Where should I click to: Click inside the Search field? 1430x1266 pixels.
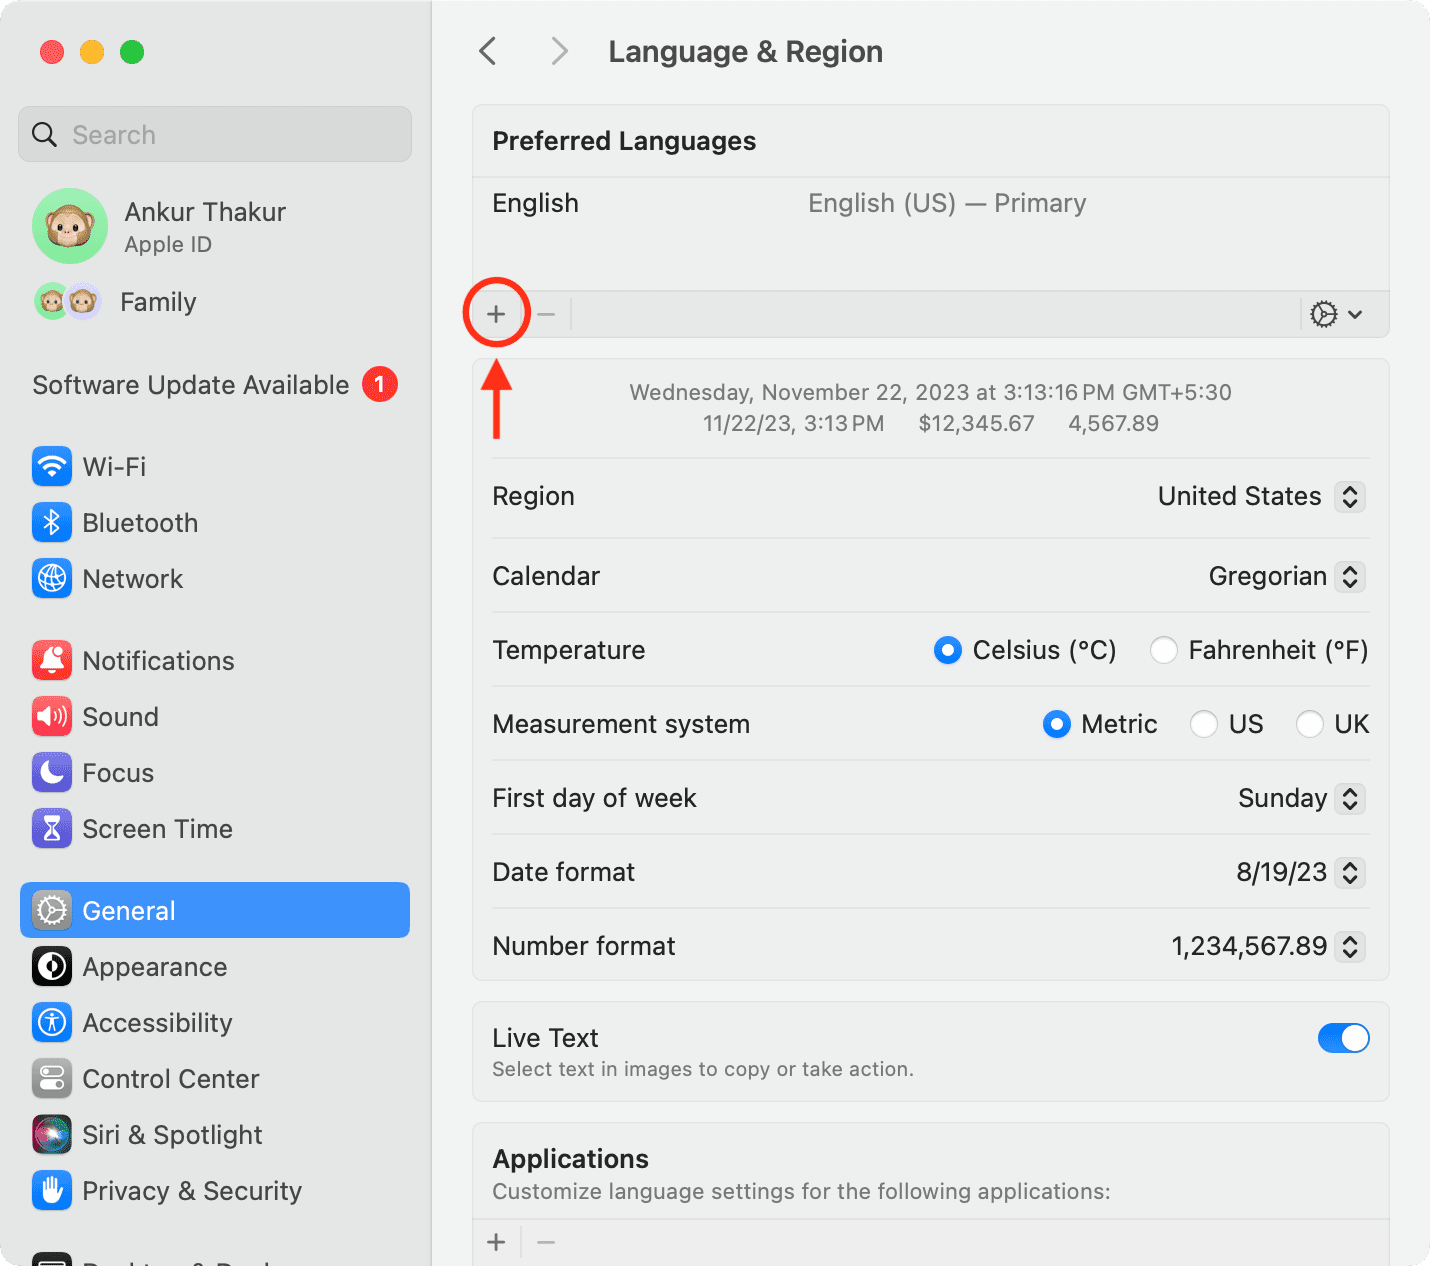pos(214,134)
